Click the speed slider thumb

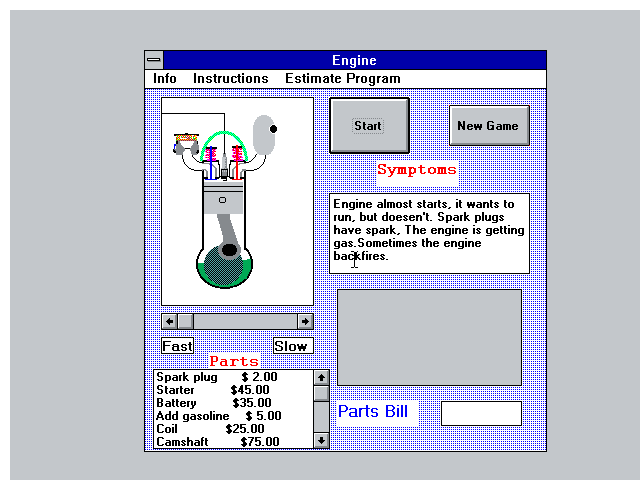point(185,321)
